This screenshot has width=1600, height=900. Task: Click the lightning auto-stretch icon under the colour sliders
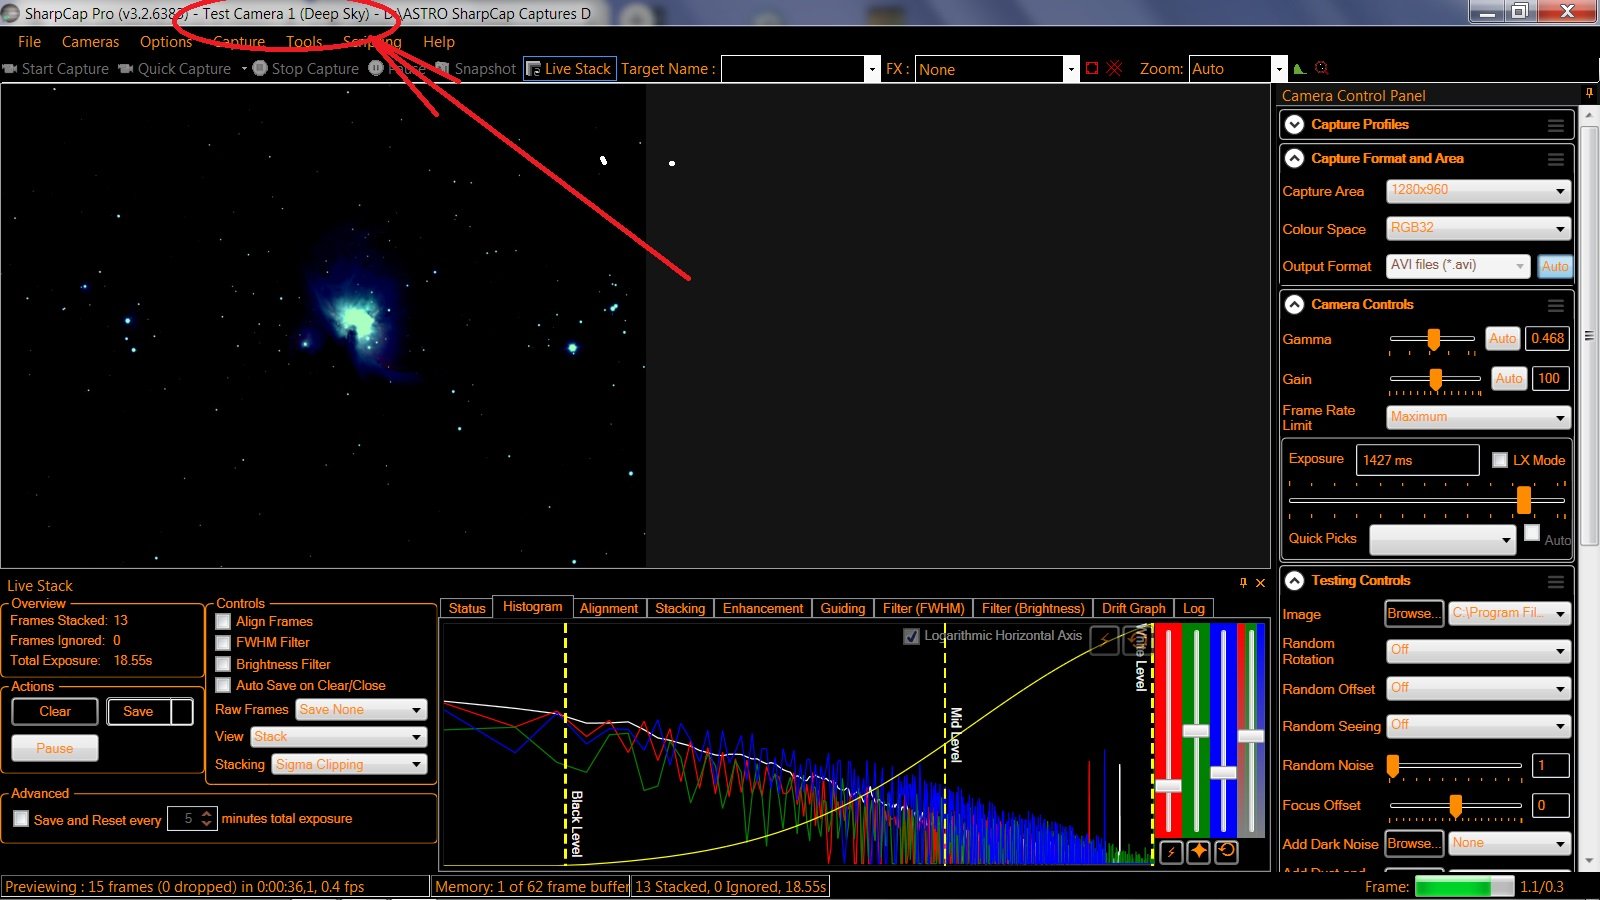(1171, 852)
